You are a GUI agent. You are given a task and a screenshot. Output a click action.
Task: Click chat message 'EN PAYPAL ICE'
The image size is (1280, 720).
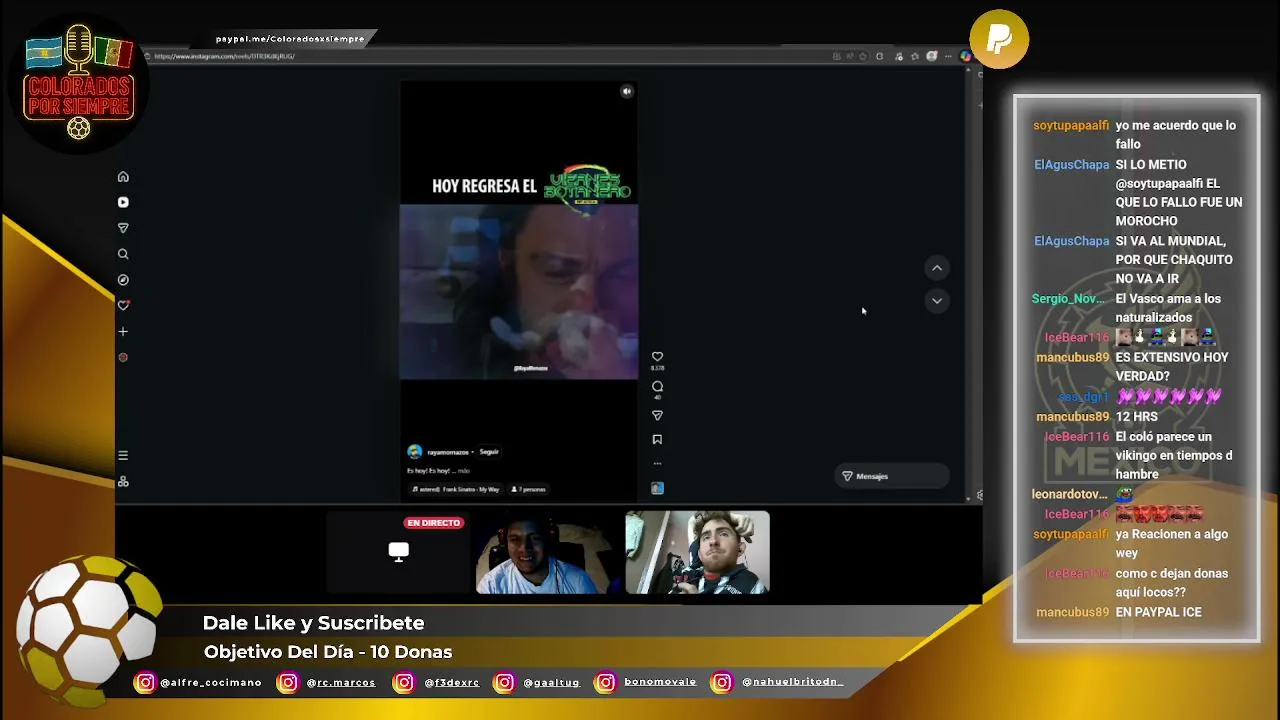point(1158,612)
